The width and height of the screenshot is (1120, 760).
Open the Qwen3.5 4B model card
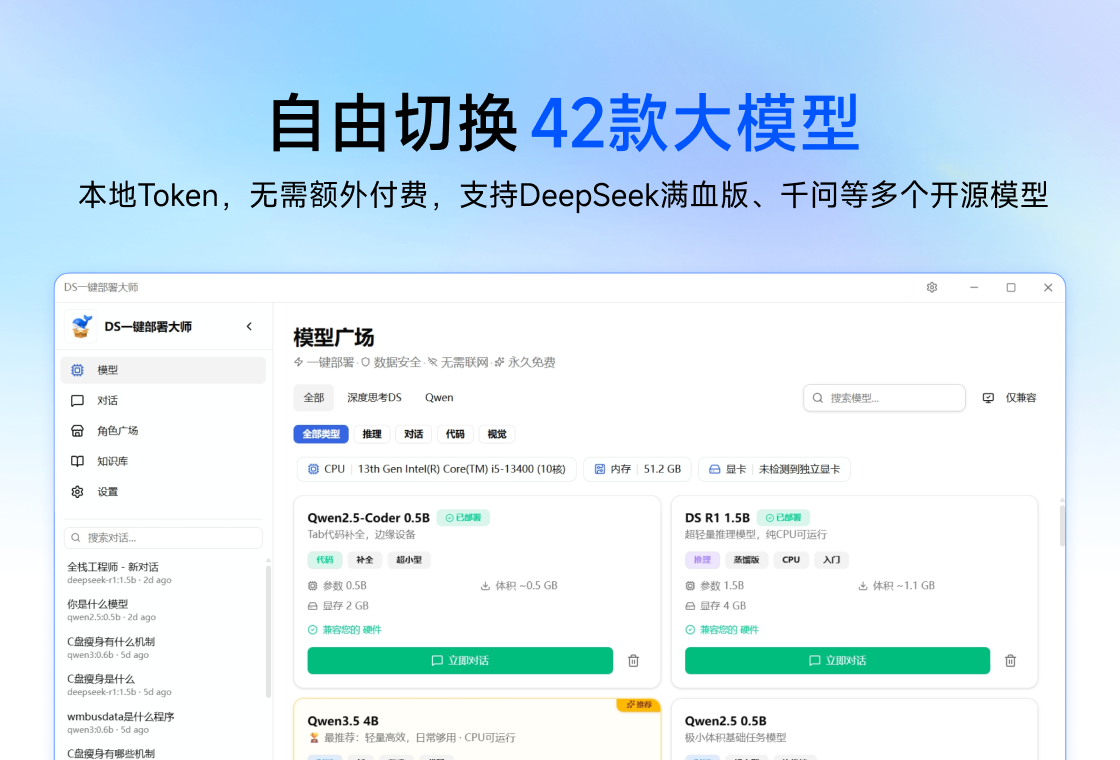(477, 729)
